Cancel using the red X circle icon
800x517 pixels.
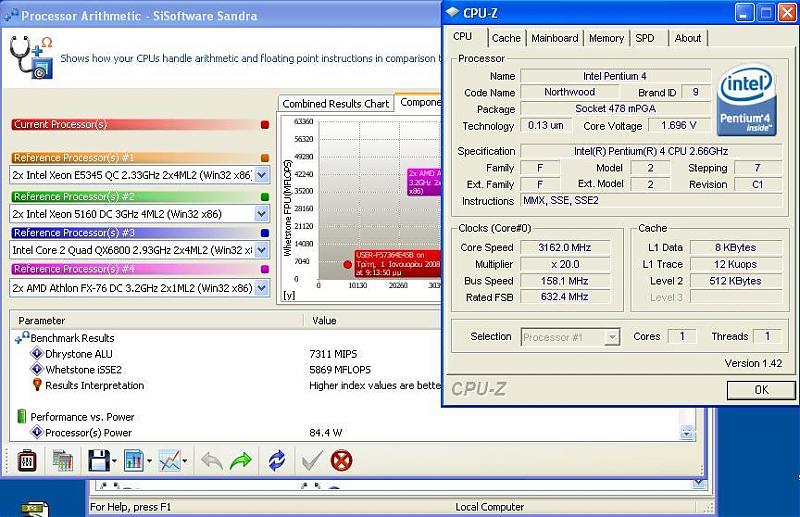(x=341, y=461)
